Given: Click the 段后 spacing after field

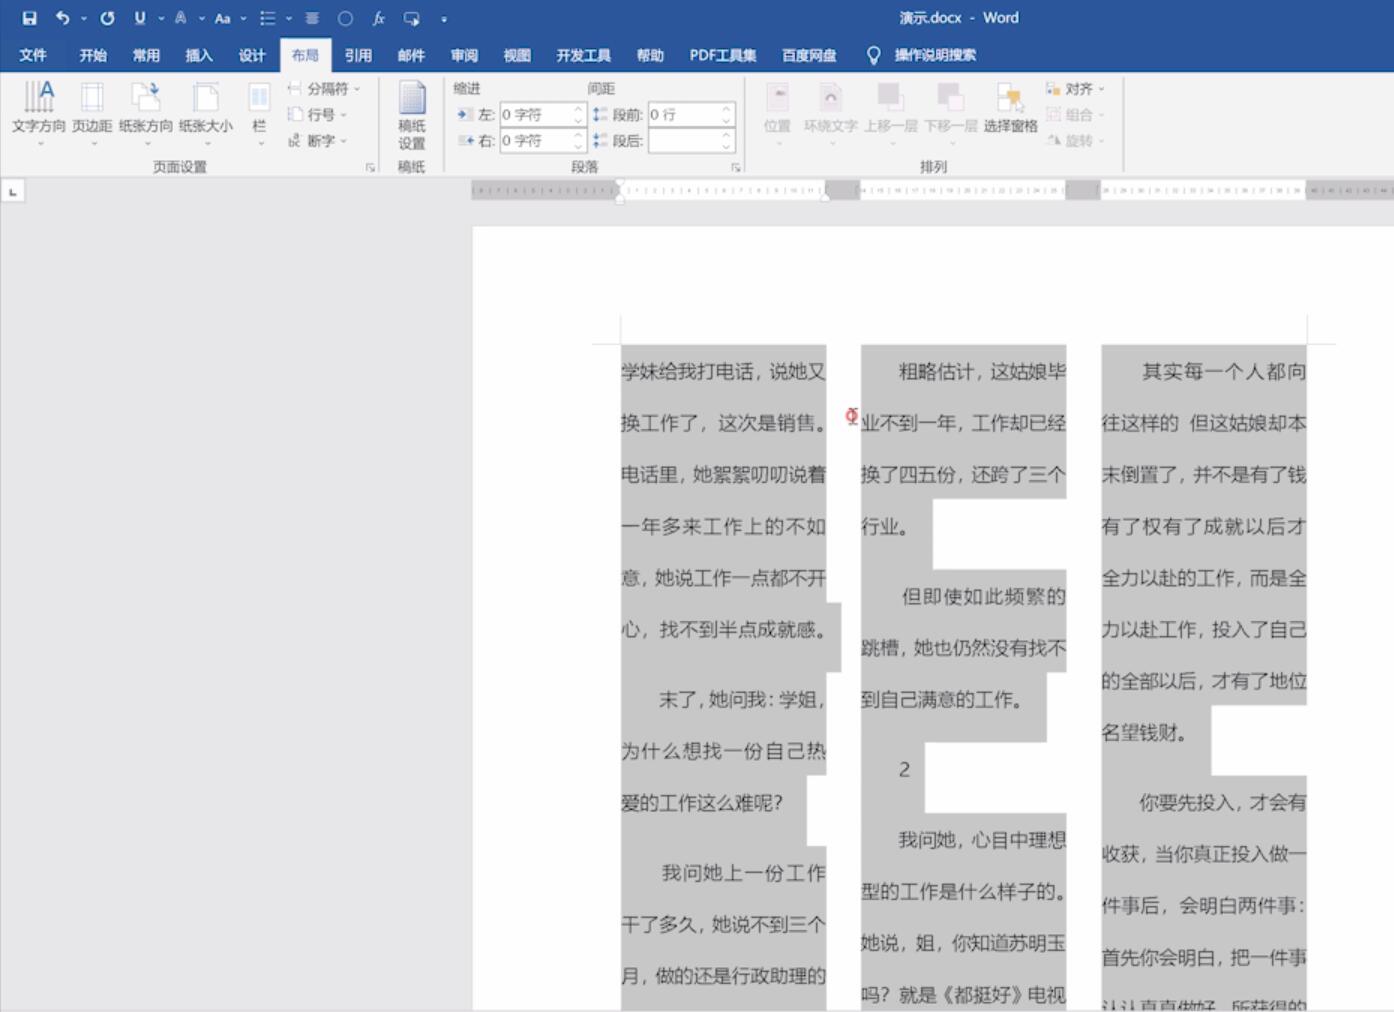Looking at the screenshot, I should pyautogui.click(x=684, y=141).
